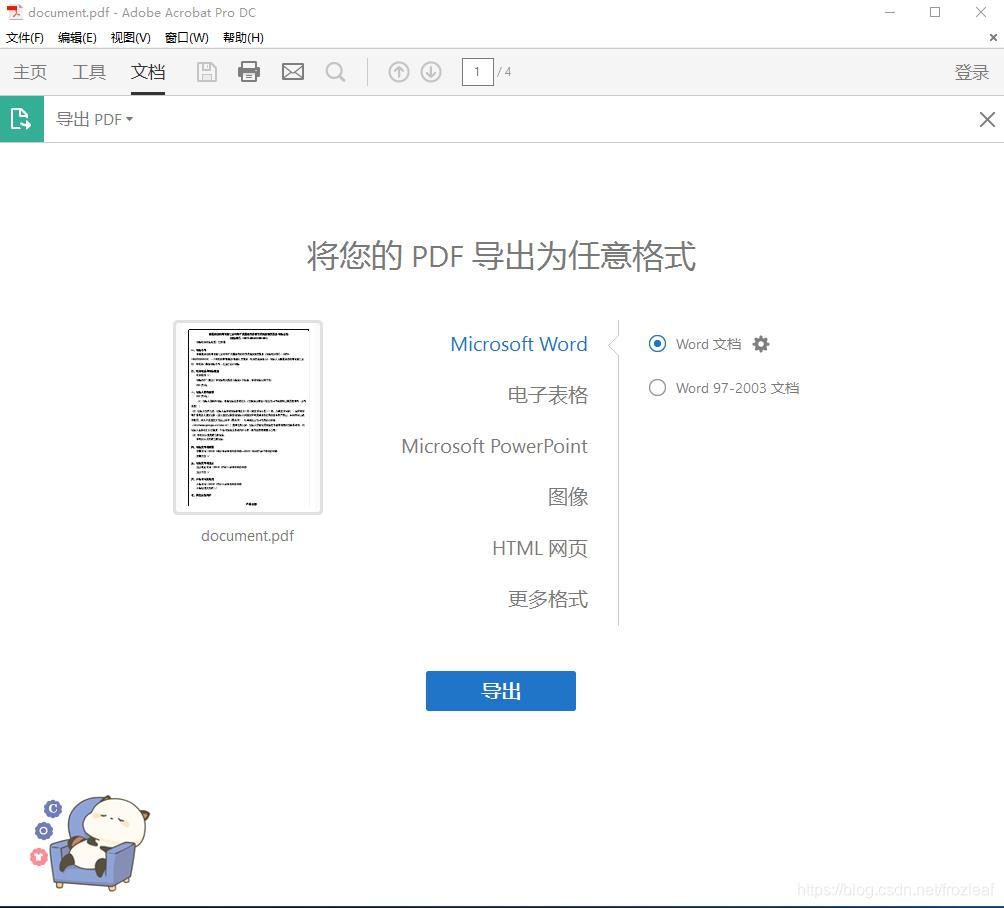Click the document.pdf page thumbnail
This screenshot has width=1004, height=908.
[248, 418]
